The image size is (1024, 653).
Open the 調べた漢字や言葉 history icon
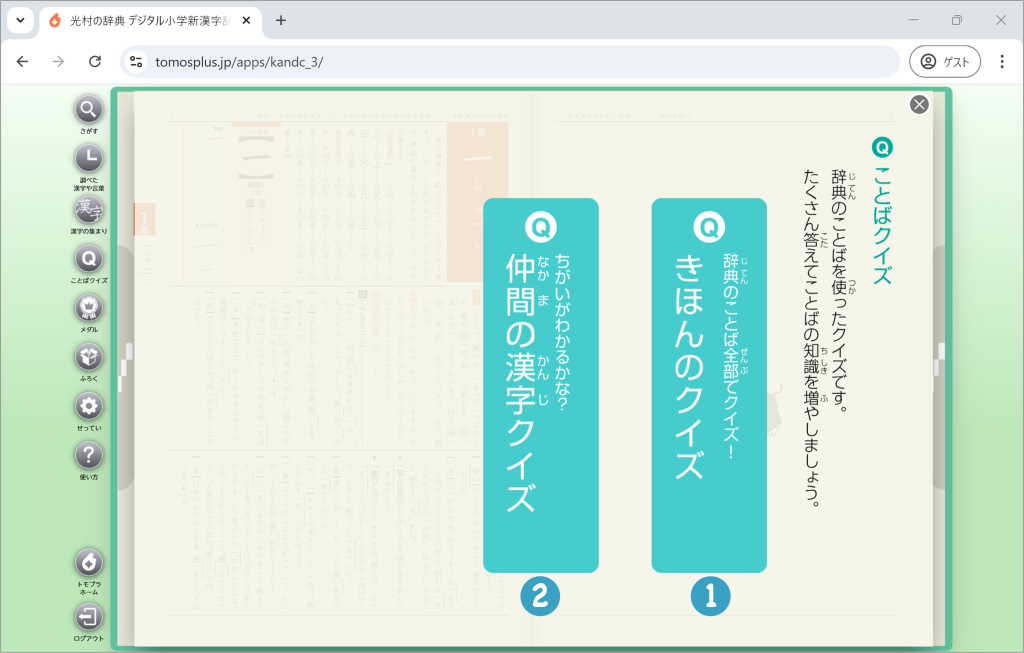89,159
